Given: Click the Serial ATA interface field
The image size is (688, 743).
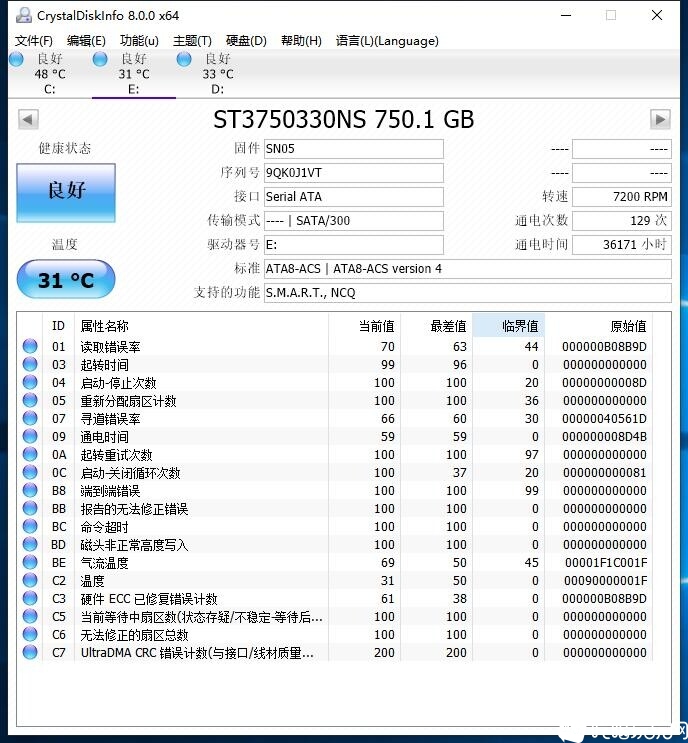Looking at the screenshot, I should click(x=353, y=197).
